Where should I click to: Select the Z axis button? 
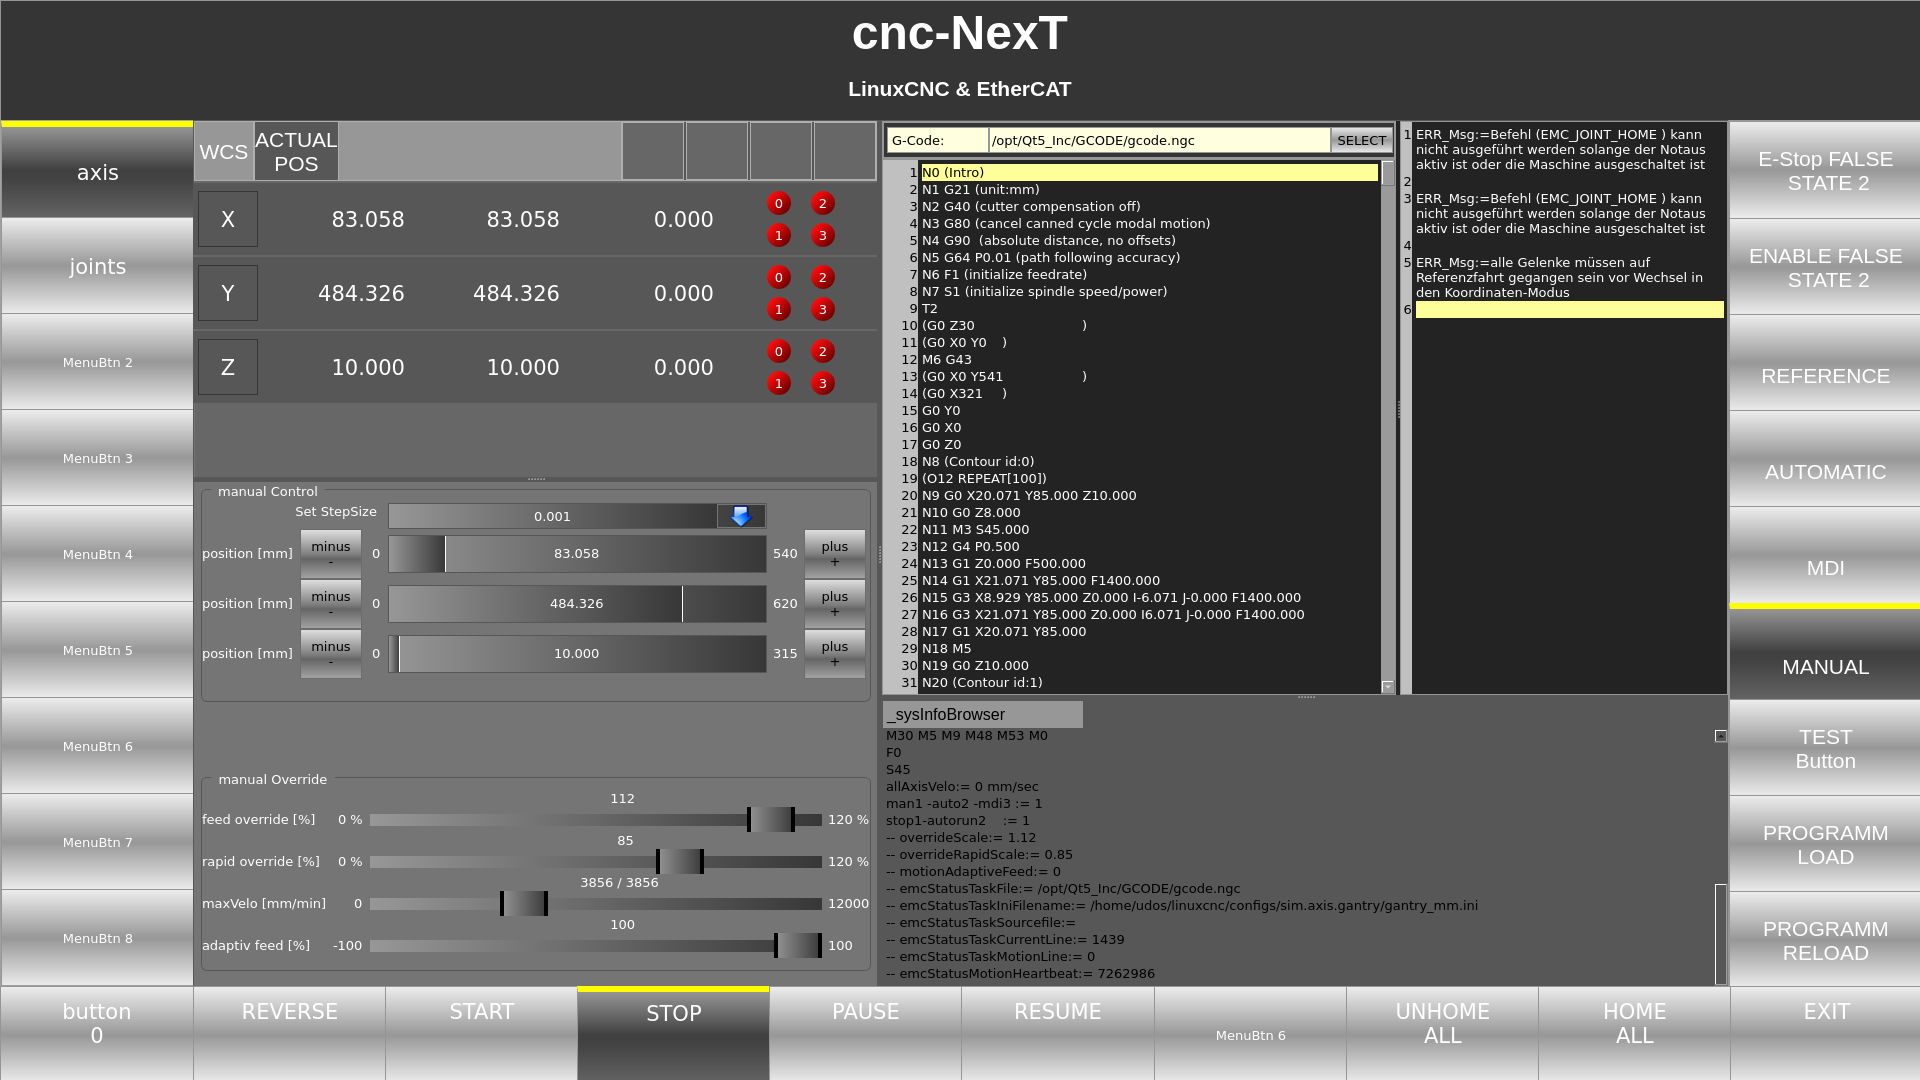(x=228, y=368)
